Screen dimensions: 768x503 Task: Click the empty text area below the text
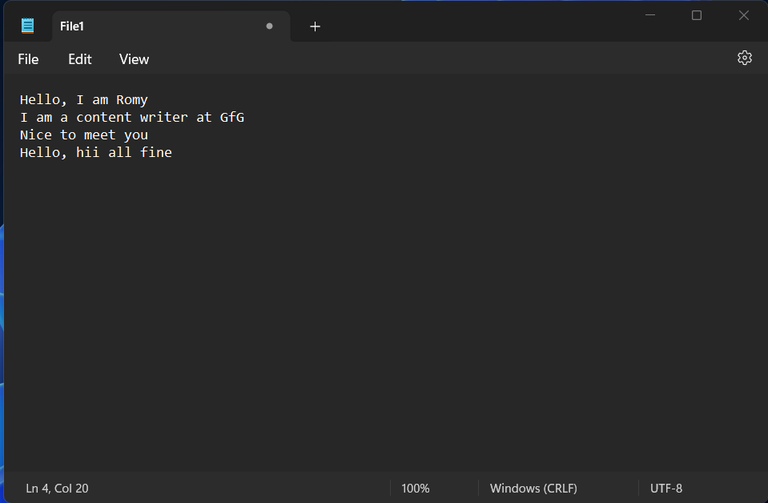[x=384, y=313]
